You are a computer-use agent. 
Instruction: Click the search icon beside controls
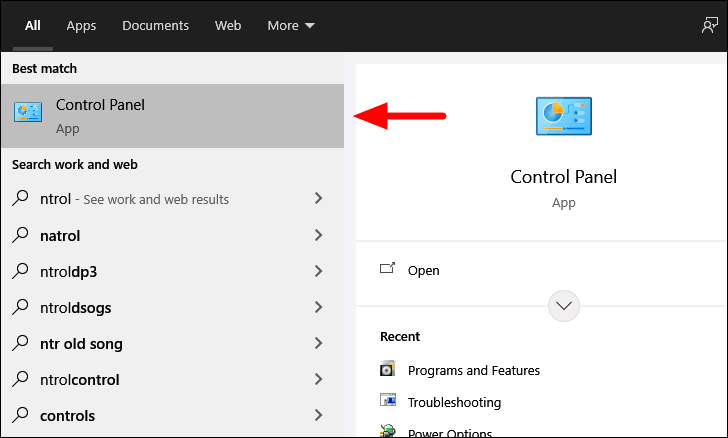tap(20, 415)
